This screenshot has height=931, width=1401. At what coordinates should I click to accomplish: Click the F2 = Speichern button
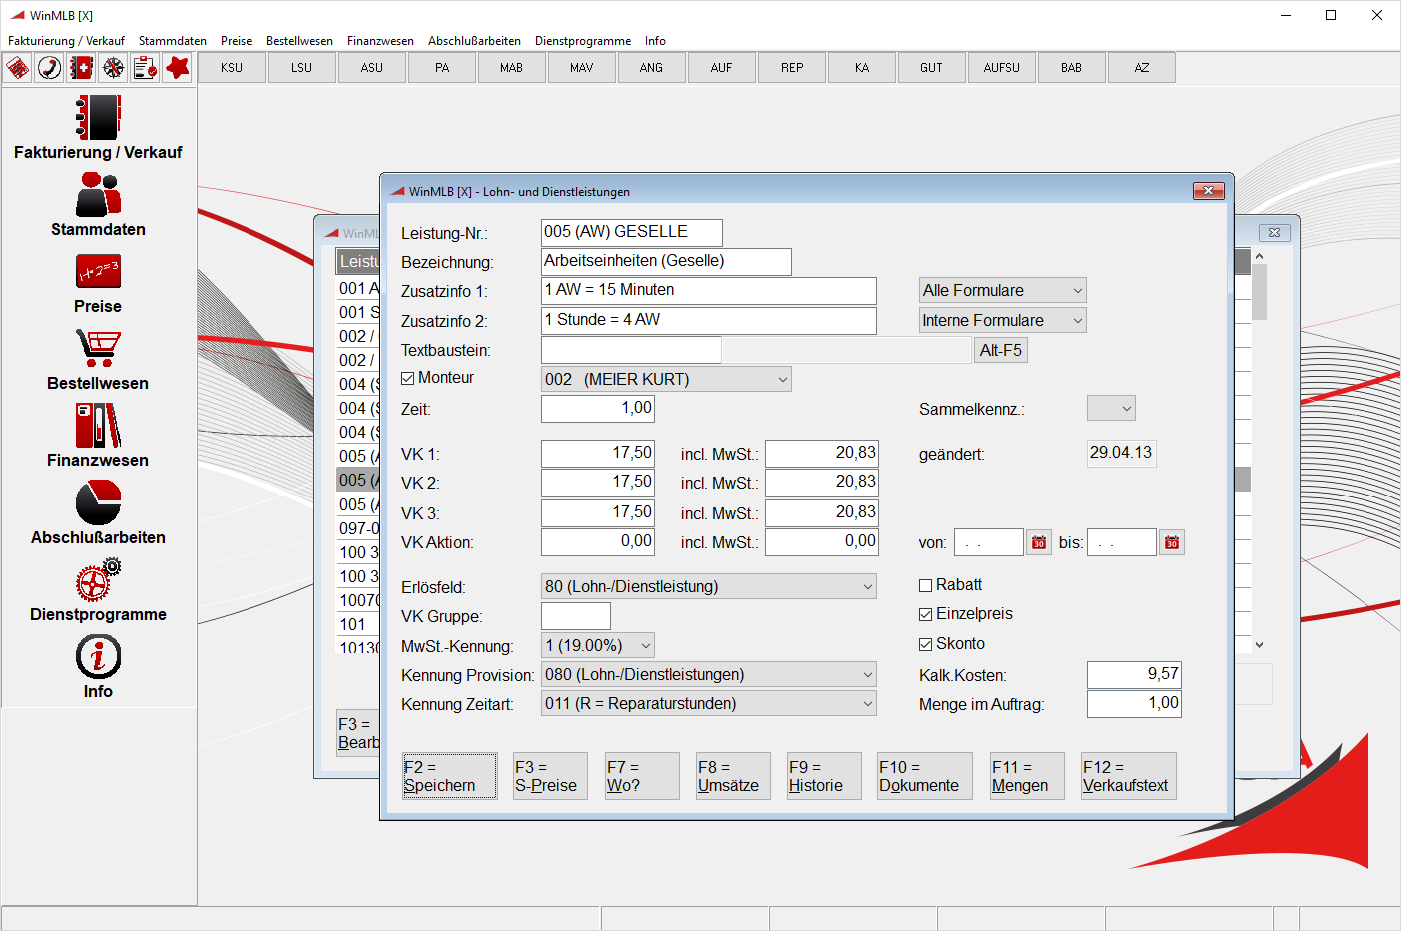(450, 776)
